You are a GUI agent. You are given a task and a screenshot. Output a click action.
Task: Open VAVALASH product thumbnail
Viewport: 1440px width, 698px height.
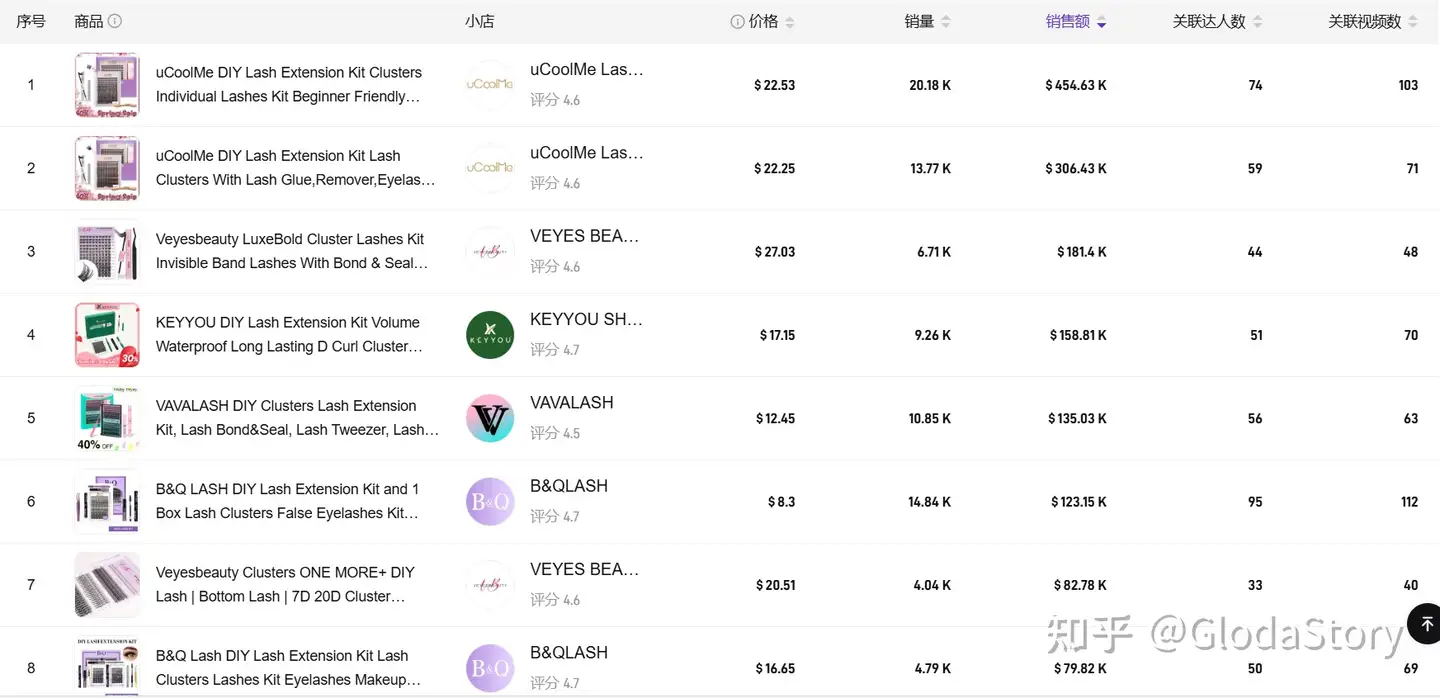click(107, 418)
